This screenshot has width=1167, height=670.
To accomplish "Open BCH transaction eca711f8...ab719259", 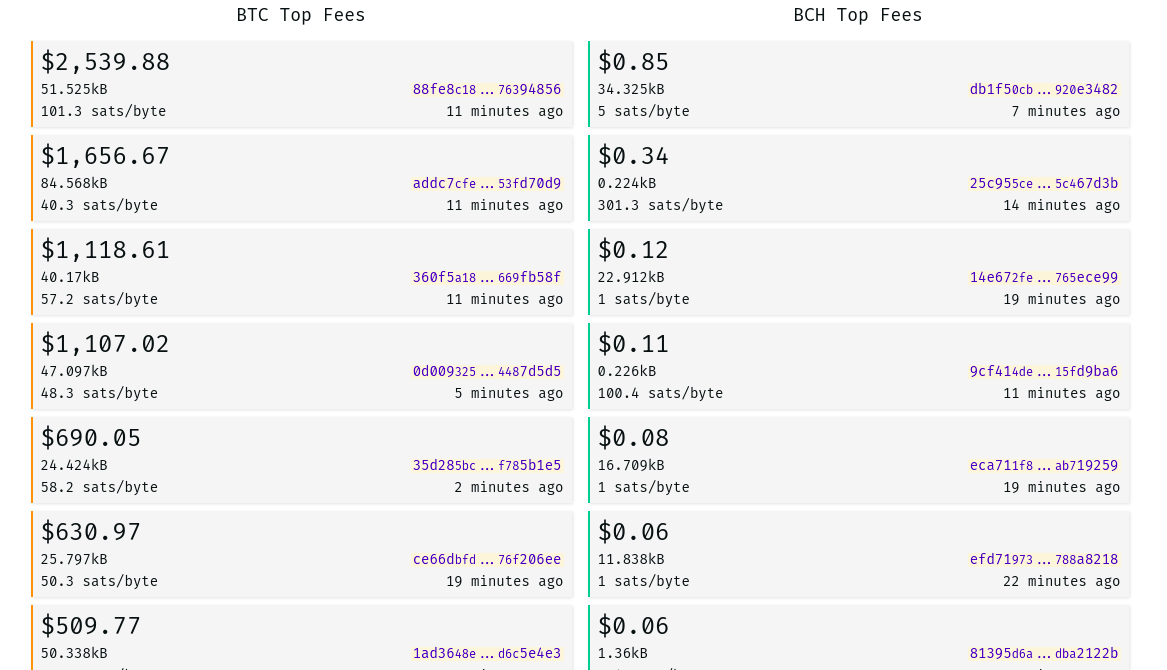I will pos(1043,465).
